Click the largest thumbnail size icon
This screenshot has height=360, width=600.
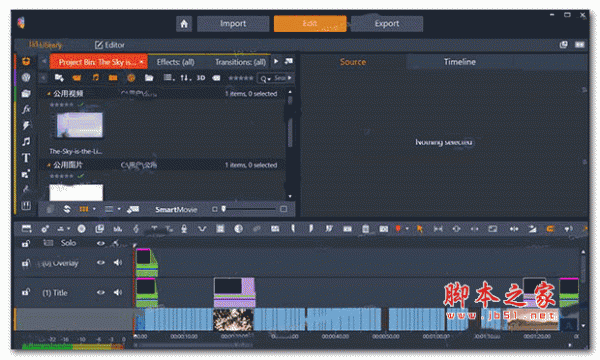pyautogui.click(x=284, y=209)
